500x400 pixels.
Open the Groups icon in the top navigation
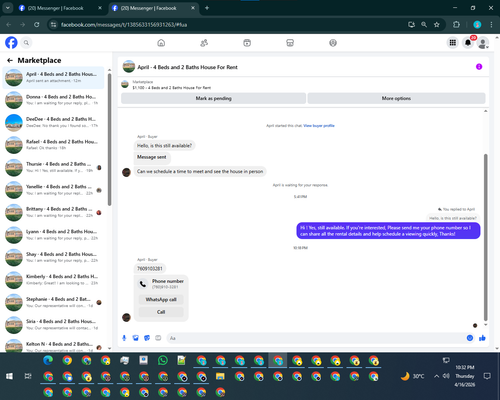[x=333, y=43]
